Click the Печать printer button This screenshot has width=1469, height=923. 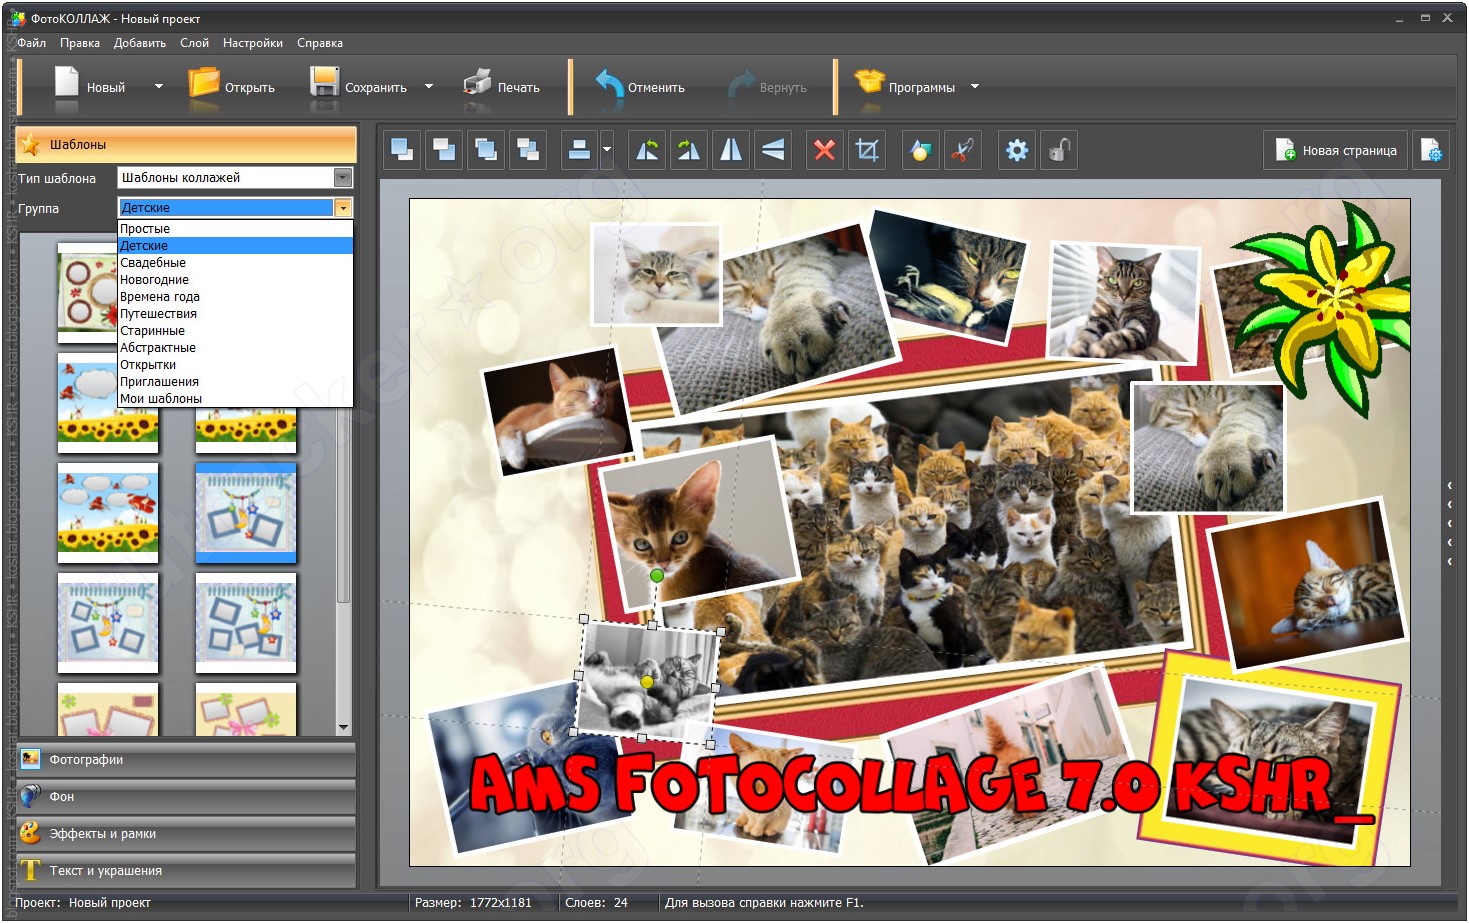click(502, 87)
